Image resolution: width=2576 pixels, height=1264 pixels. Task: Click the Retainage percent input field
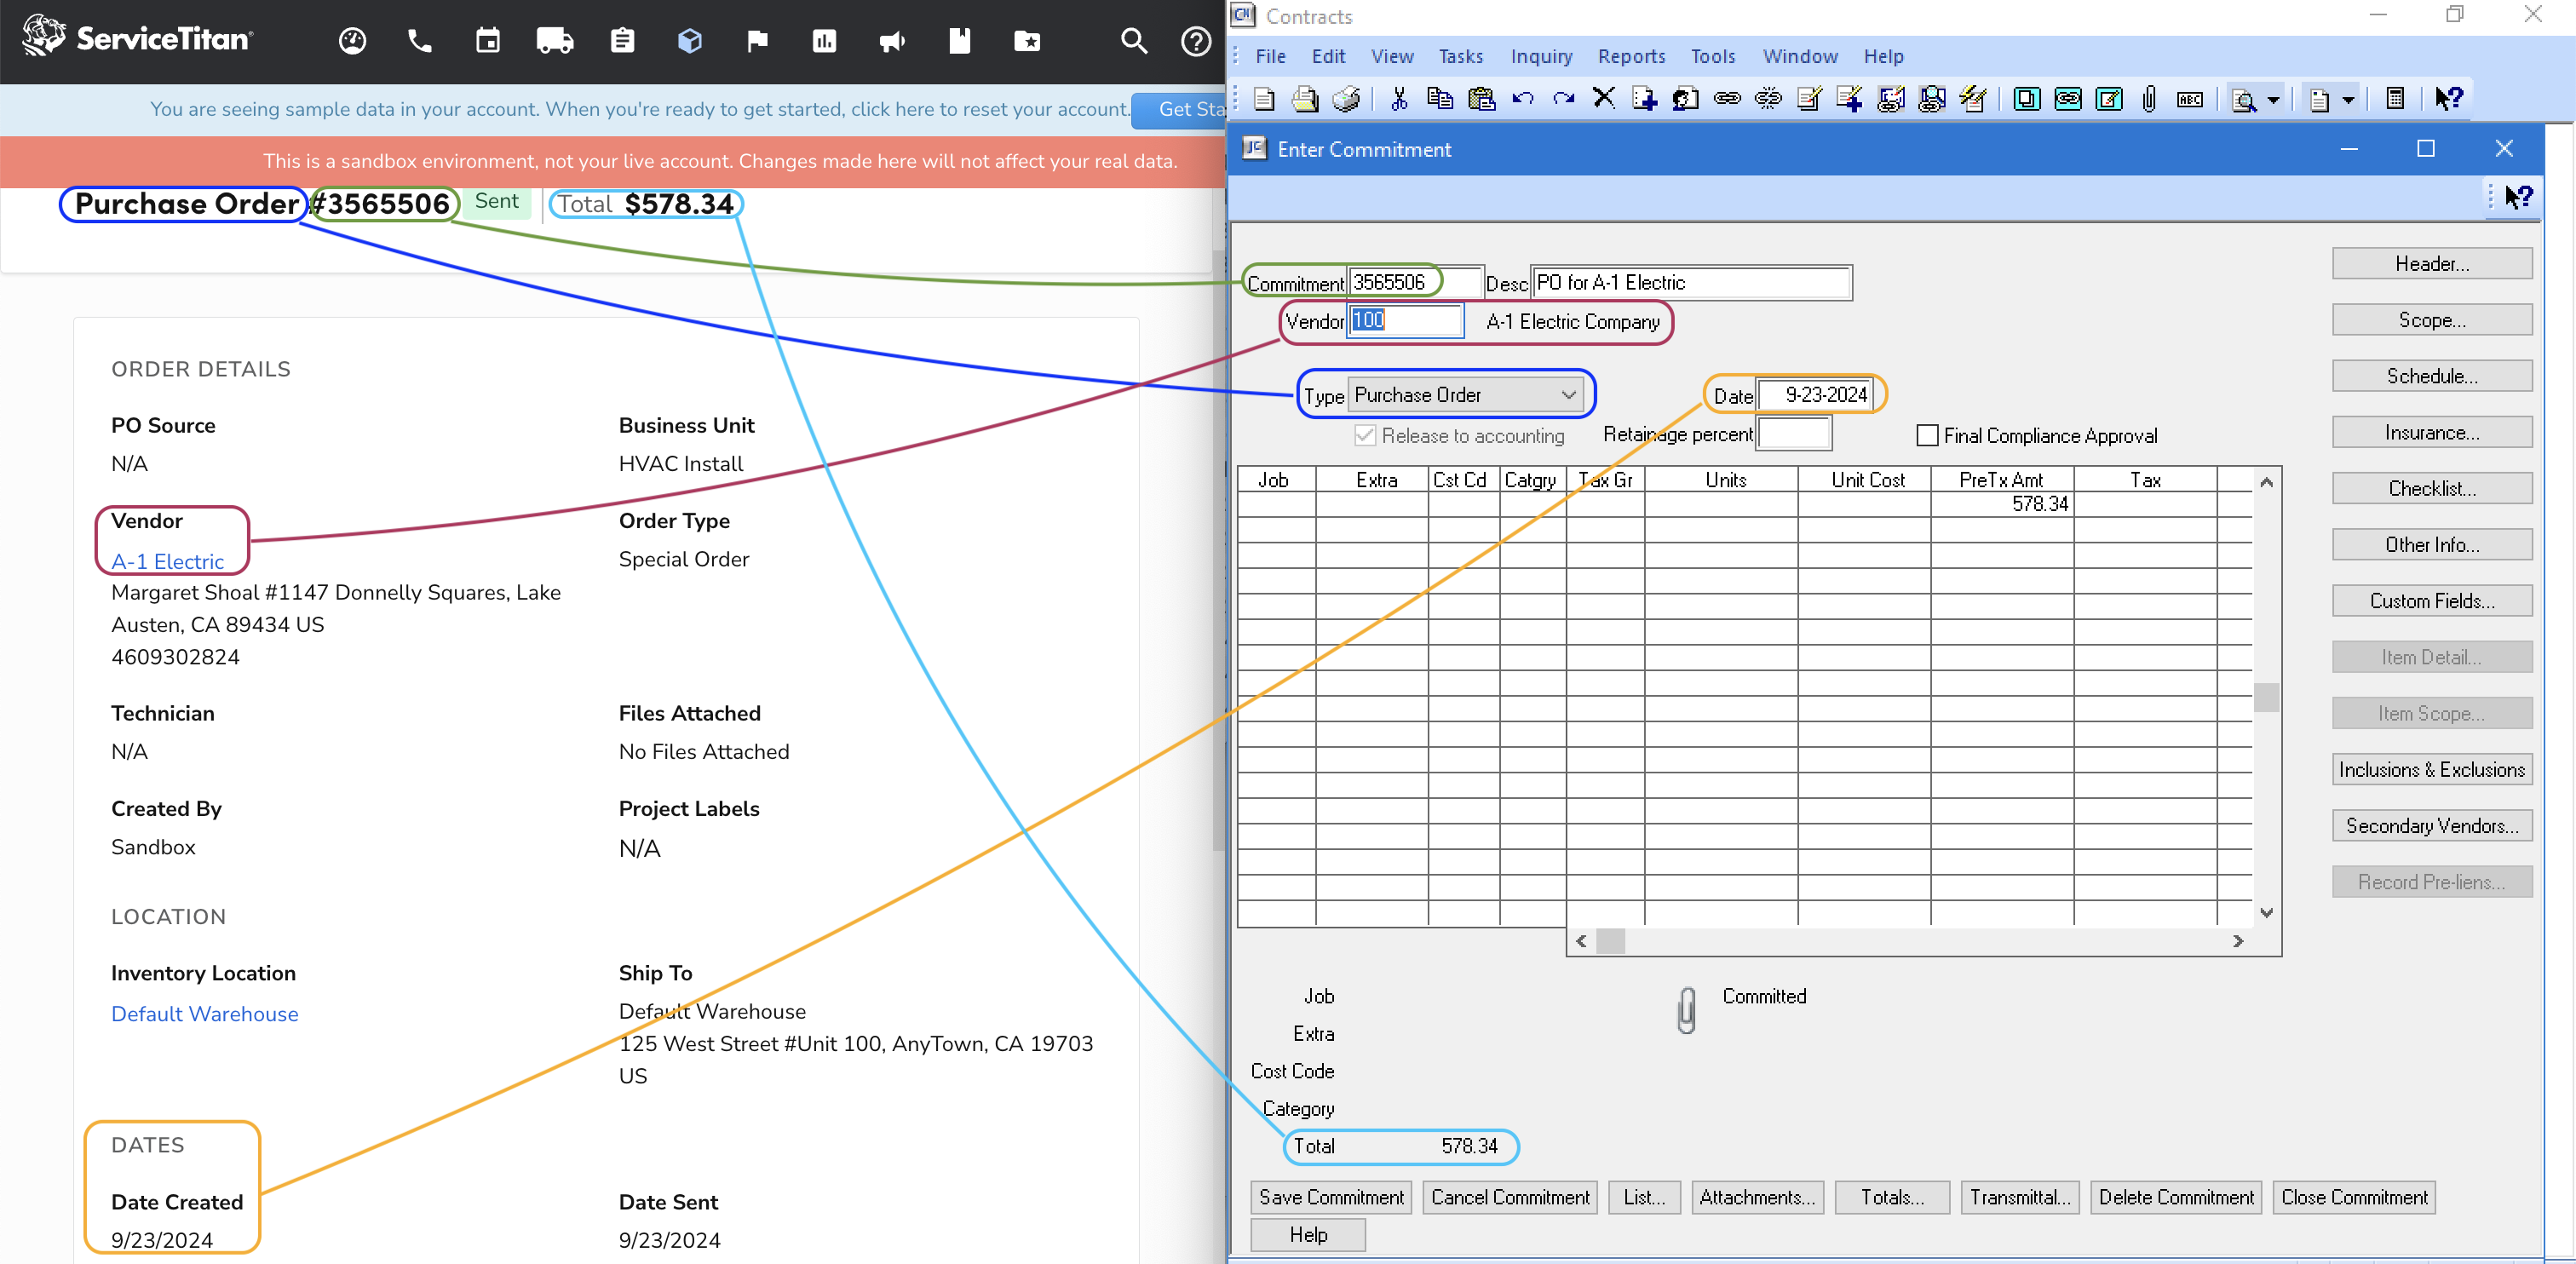coord(1794,435)
